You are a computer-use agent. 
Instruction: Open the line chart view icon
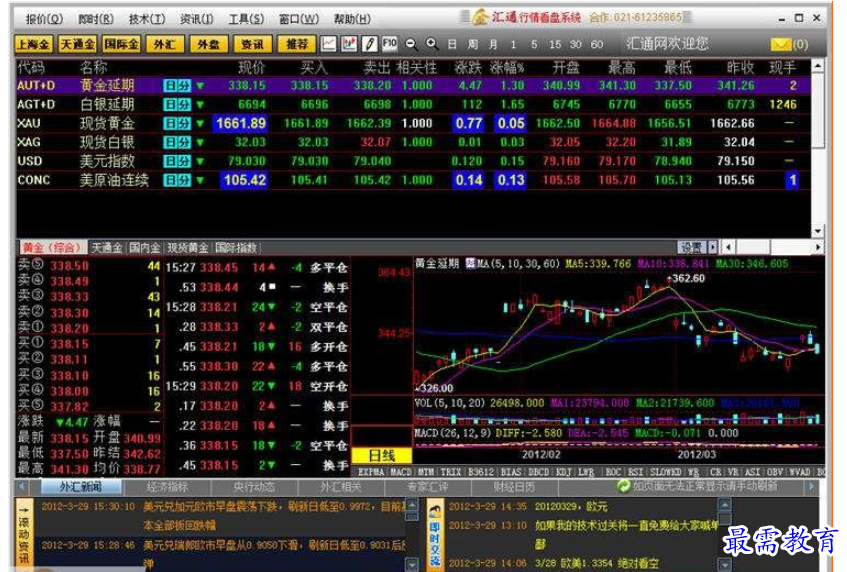328,44
